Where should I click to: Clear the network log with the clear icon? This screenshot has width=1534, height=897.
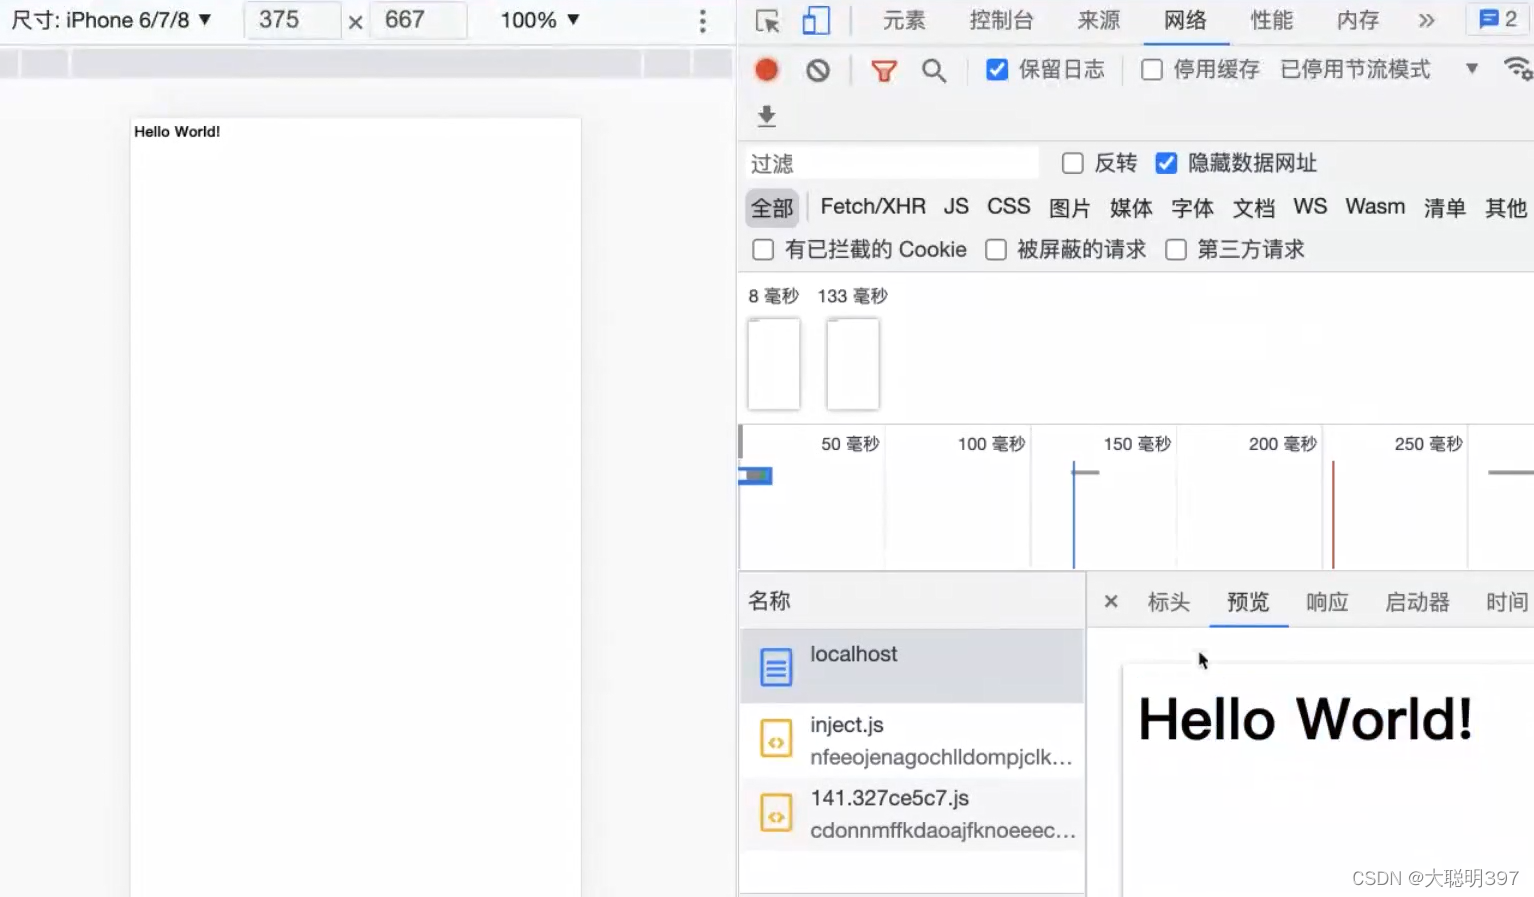coord(818,70)
